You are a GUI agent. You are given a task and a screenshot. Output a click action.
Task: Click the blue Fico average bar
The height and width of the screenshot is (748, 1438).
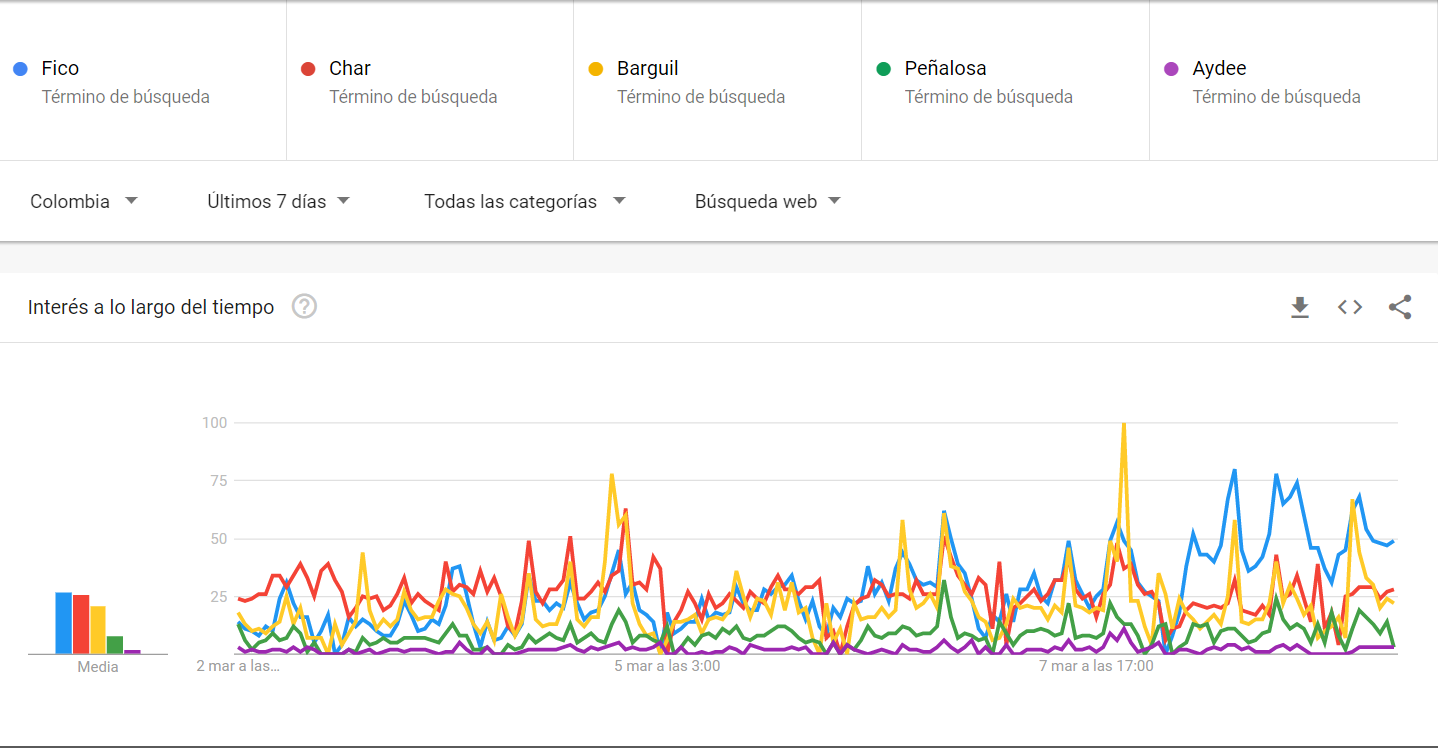pyautogui.click(x=63, y=623)
